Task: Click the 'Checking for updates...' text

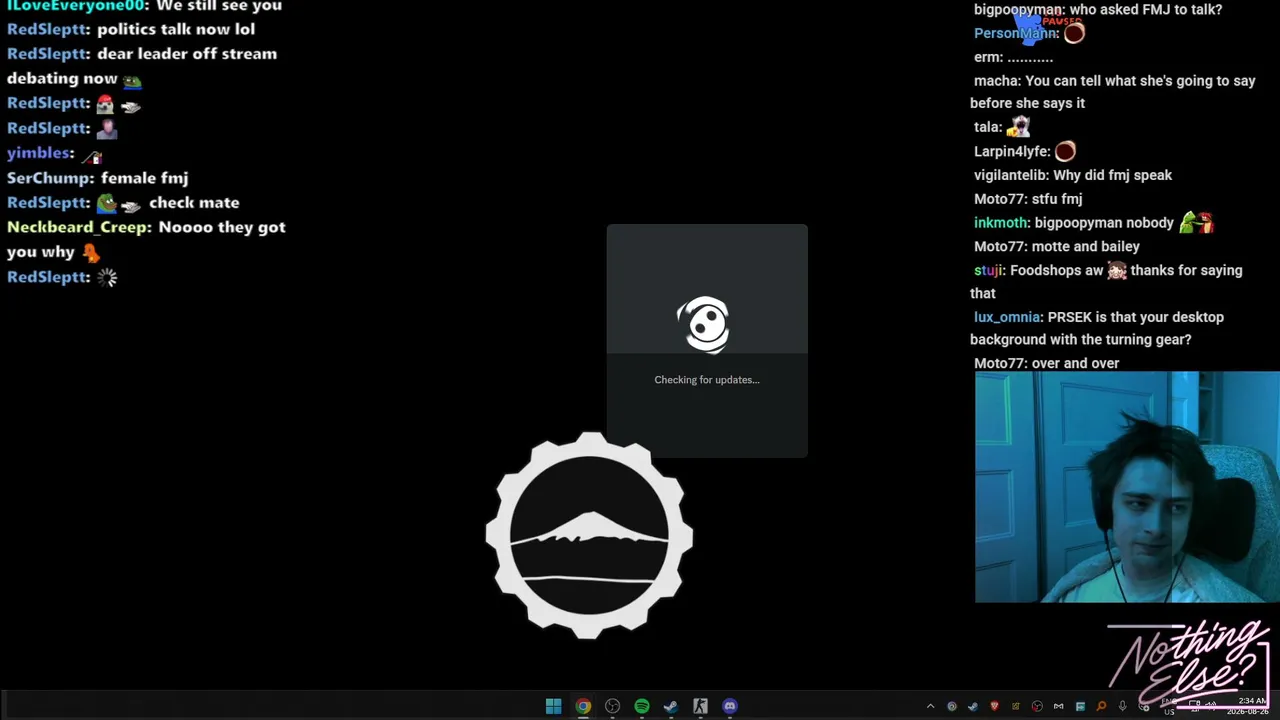Action: tap(707, 380)
